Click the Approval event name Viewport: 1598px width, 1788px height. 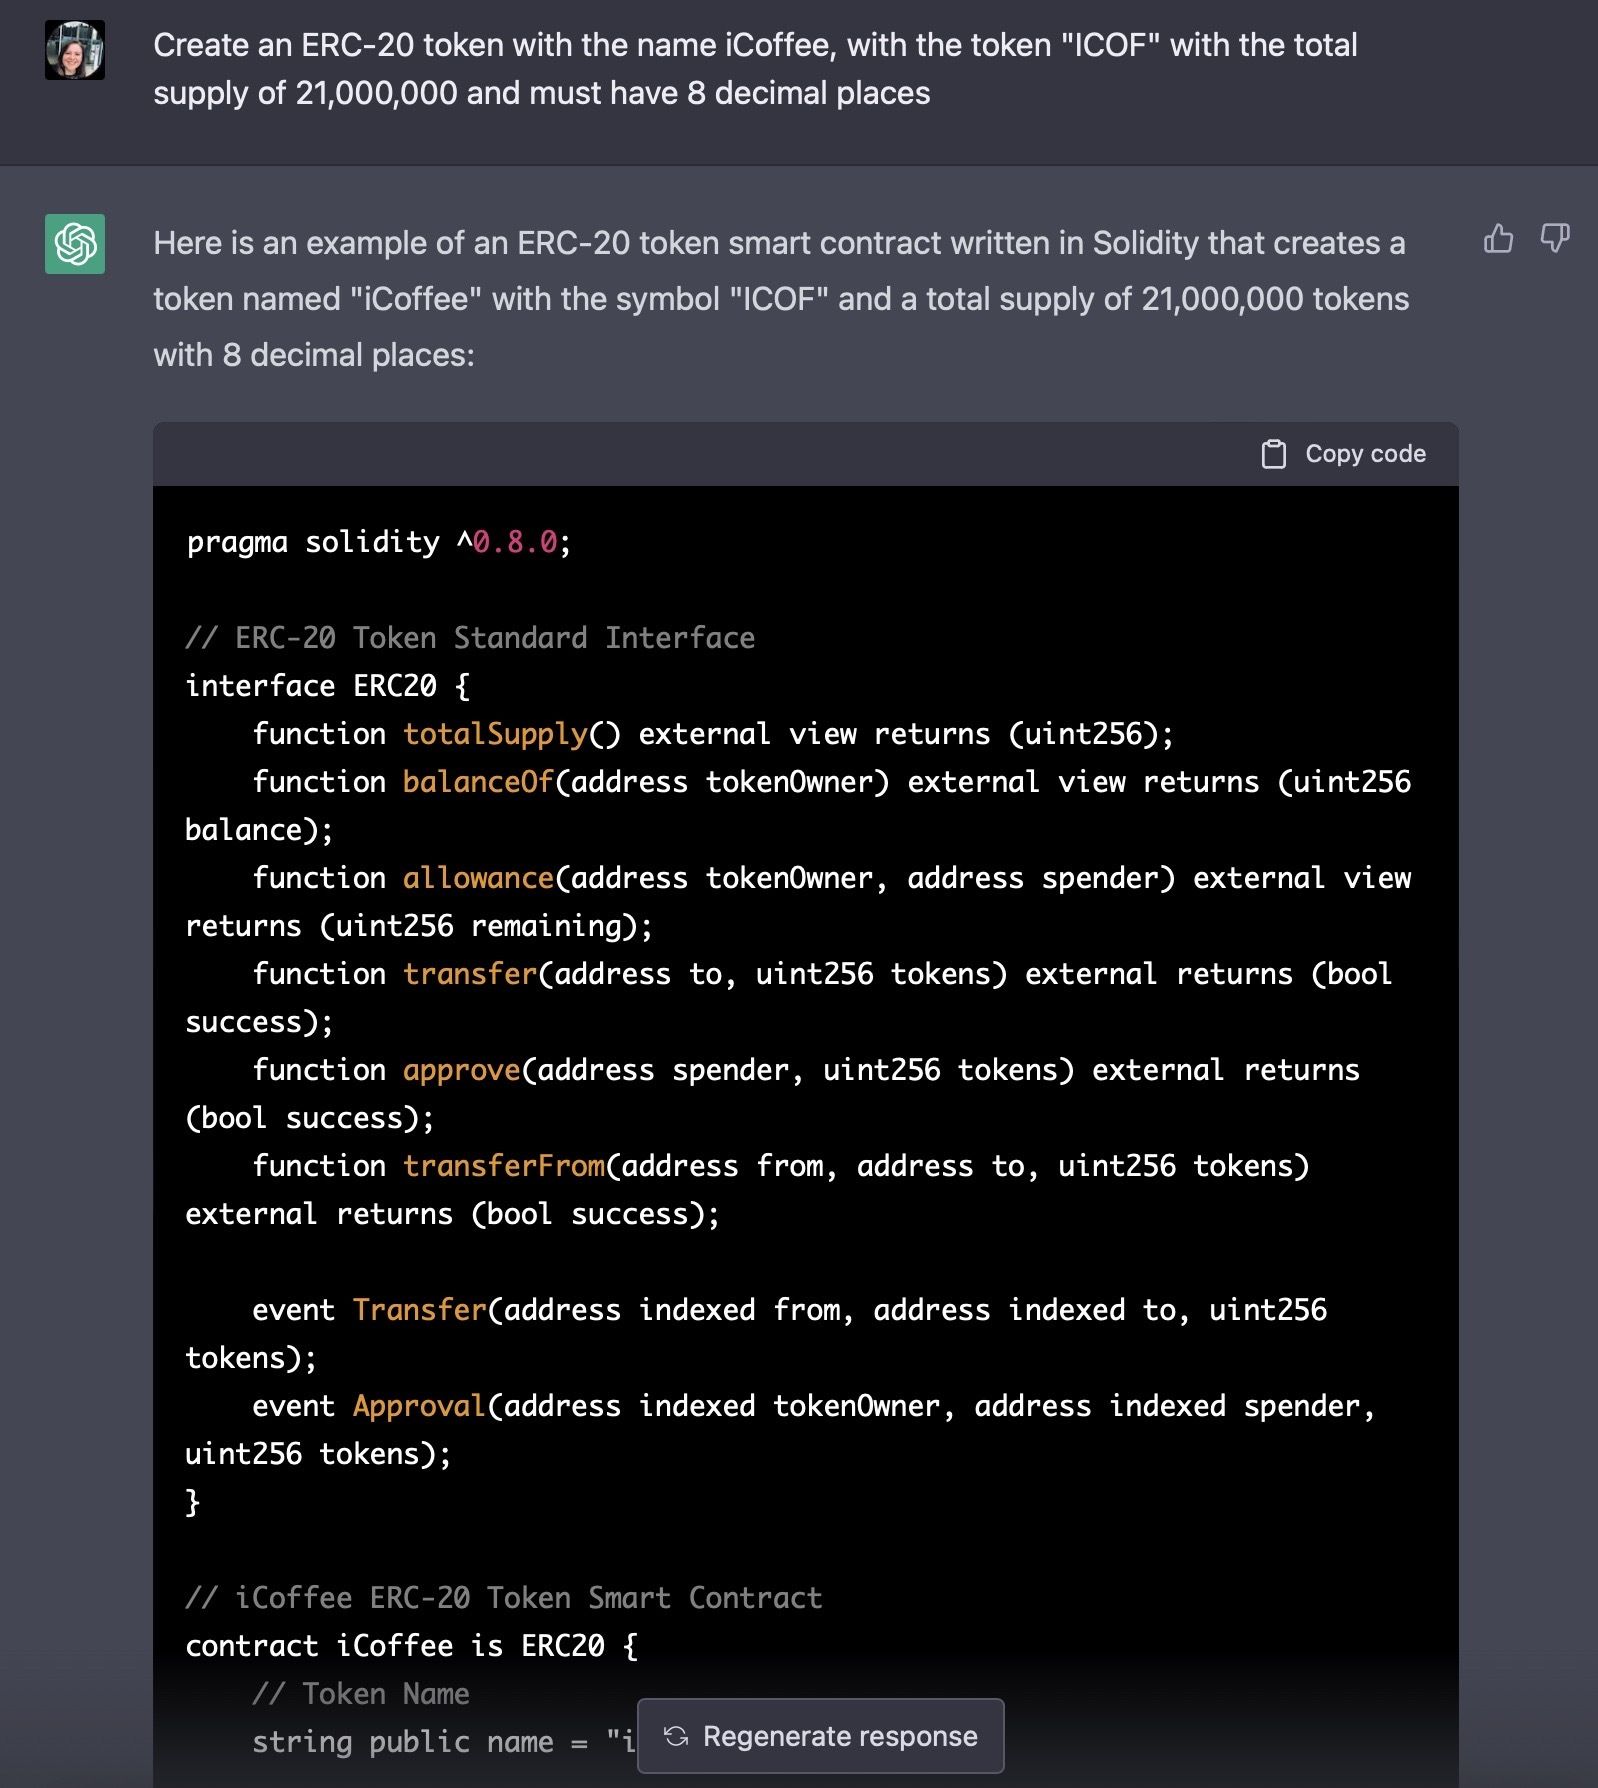click(419, 1406)
